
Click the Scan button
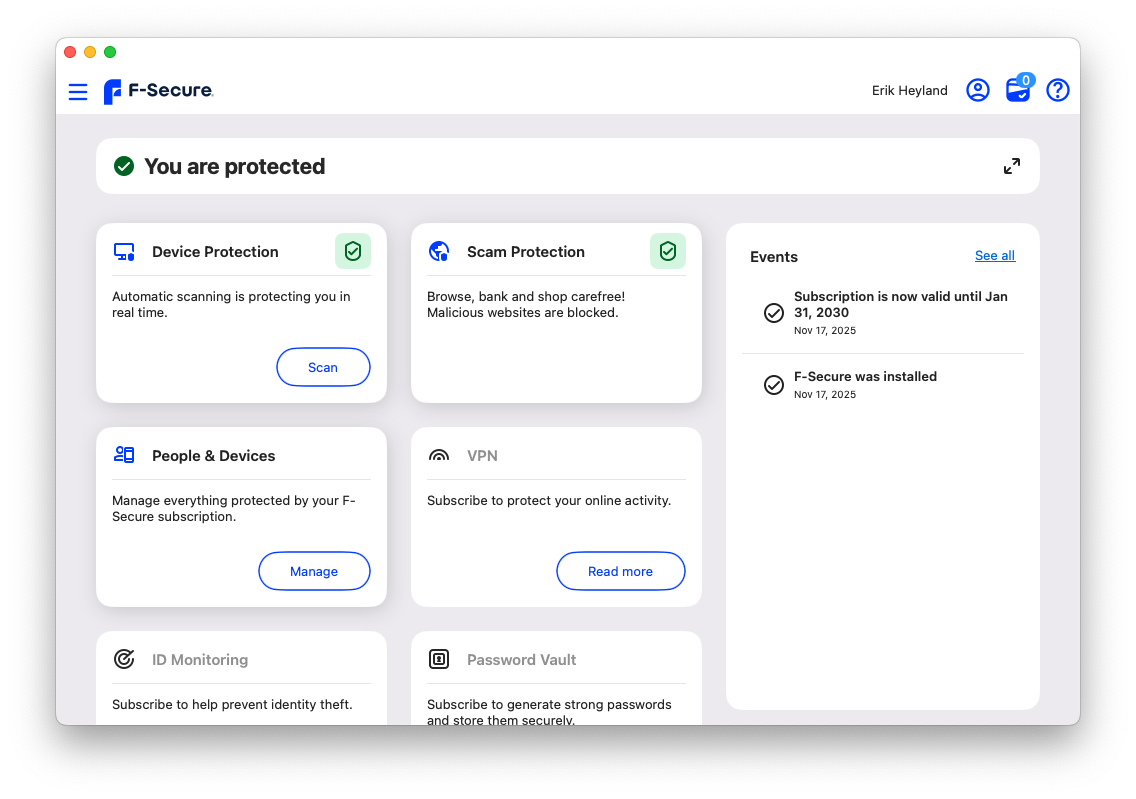(x=323, y=367)
